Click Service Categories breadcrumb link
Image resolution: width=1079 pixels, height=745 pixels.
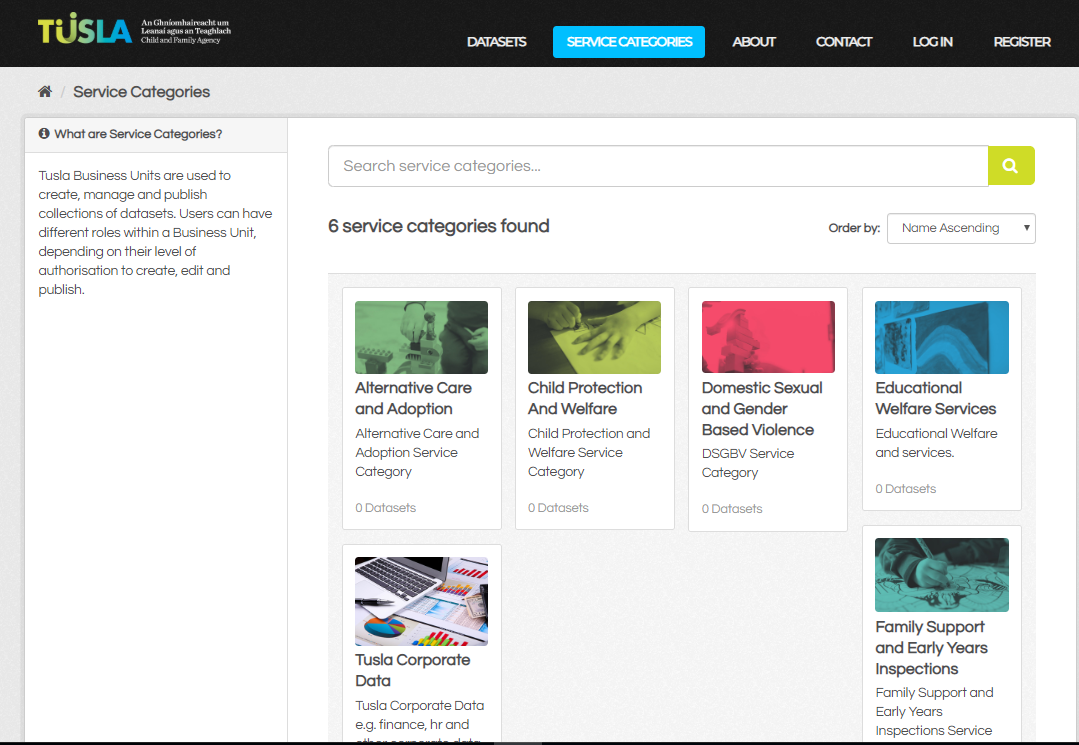pos(142,92)
